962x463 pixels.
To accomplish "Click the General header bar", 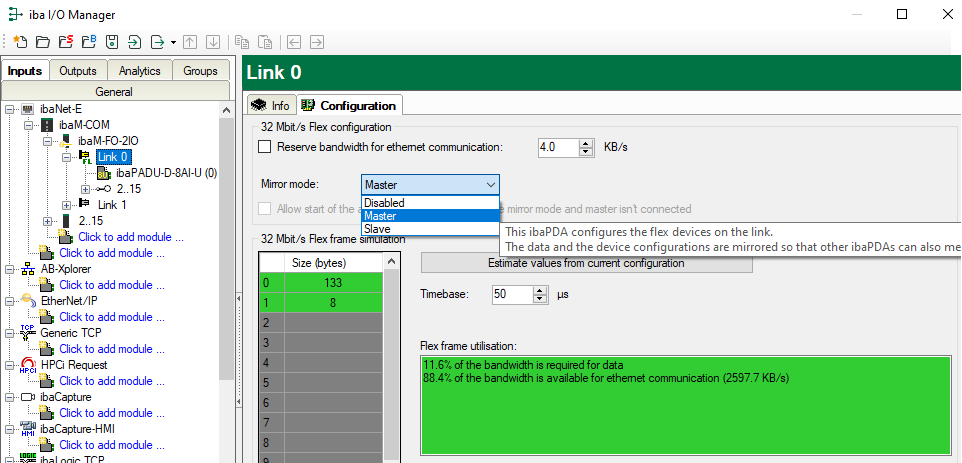I will 117,92.
